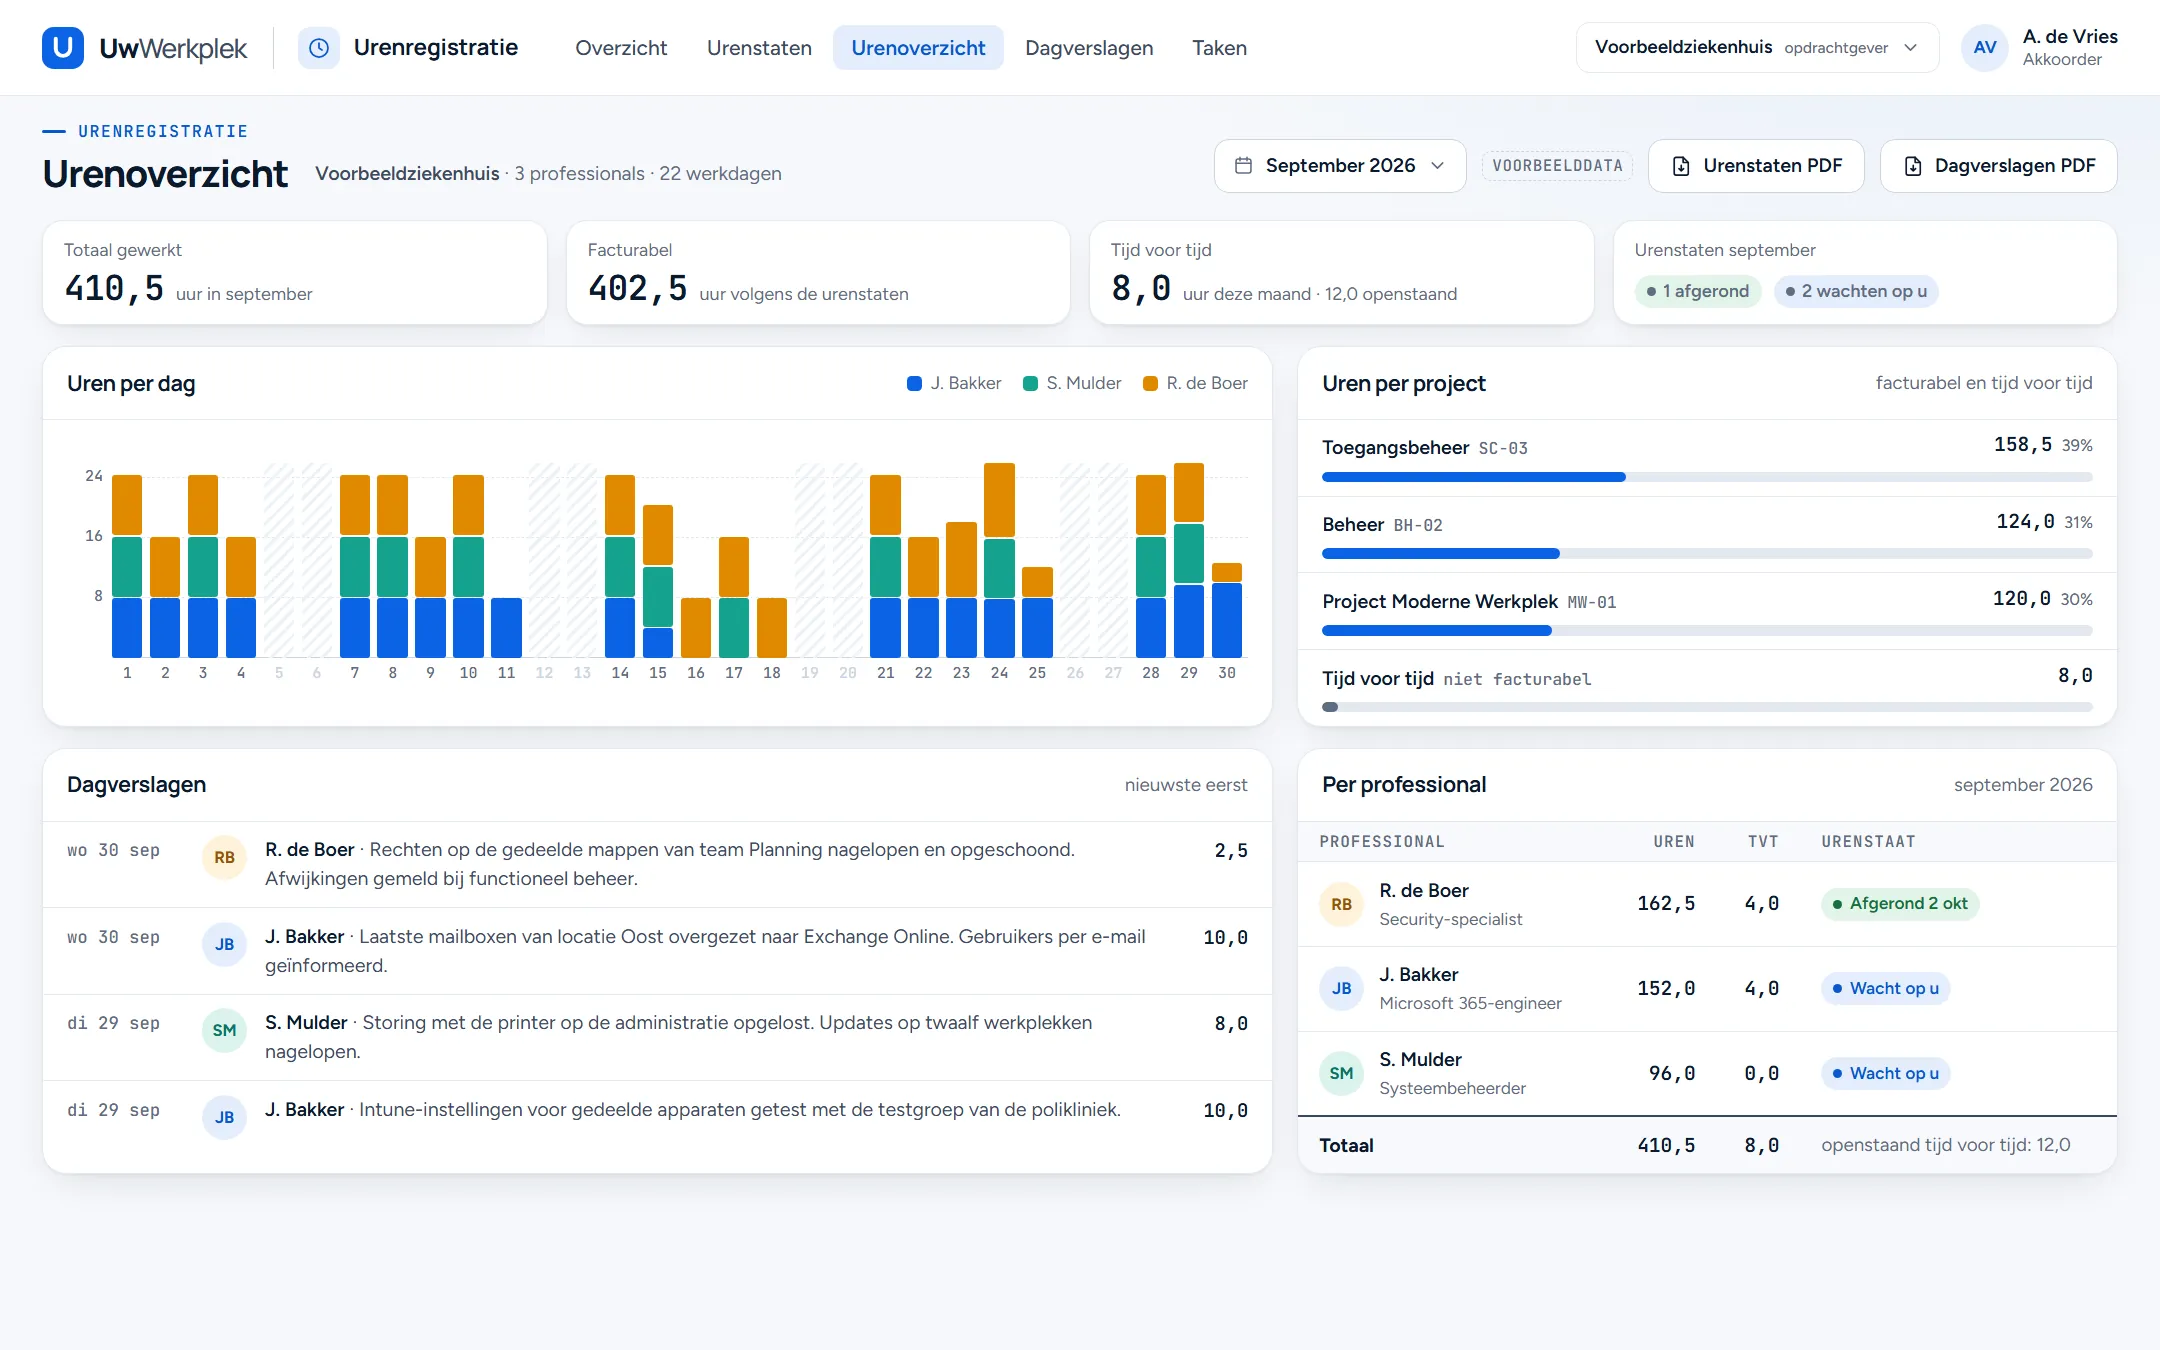Image resolution: width=2160 pixels, height=1350 pixels.
Task: Click the document icon on Dagverslagen PDF
Action: [x=1912, y=166]
